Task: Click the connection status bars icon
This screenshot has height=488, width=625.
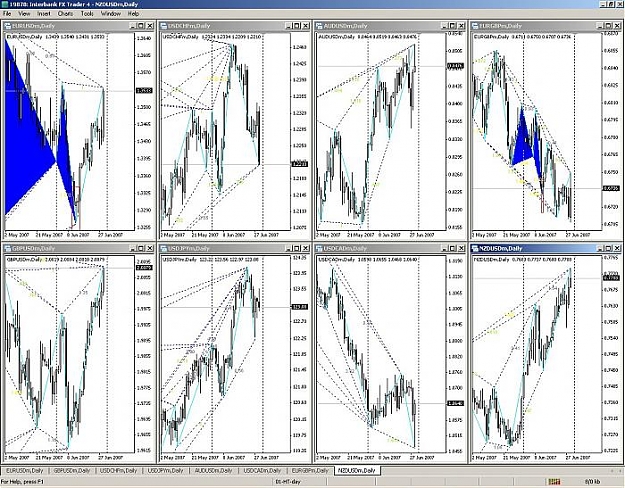Action: (554, 482)
